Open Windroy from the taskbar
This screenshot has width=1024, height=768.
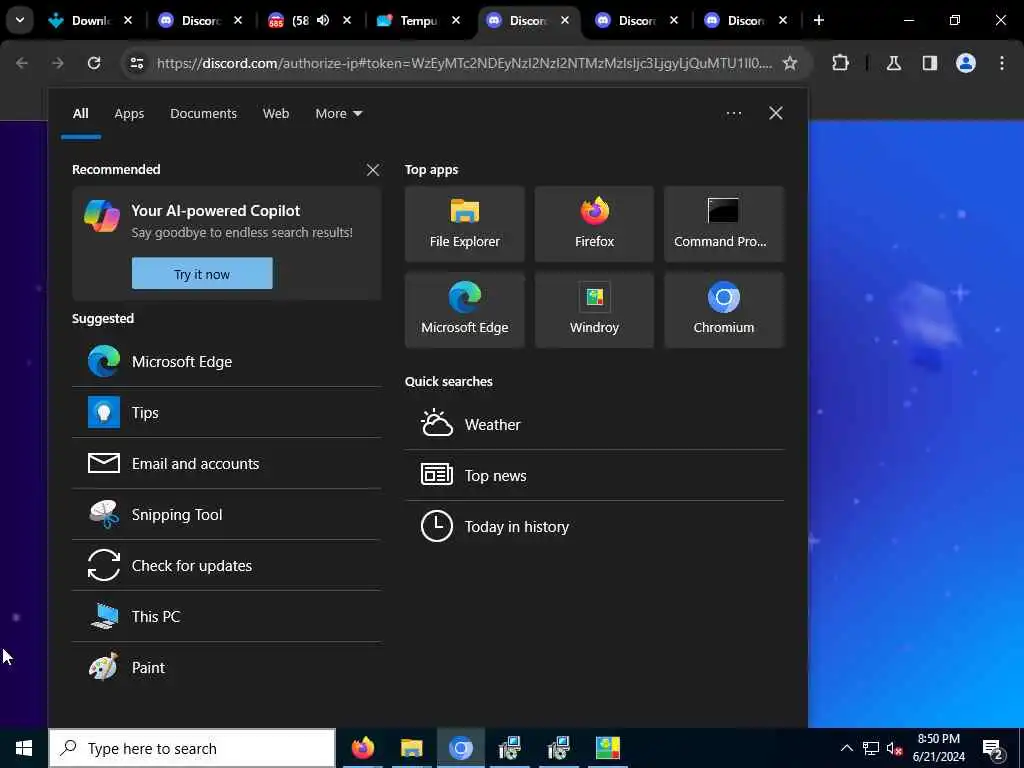coord(607,748)
